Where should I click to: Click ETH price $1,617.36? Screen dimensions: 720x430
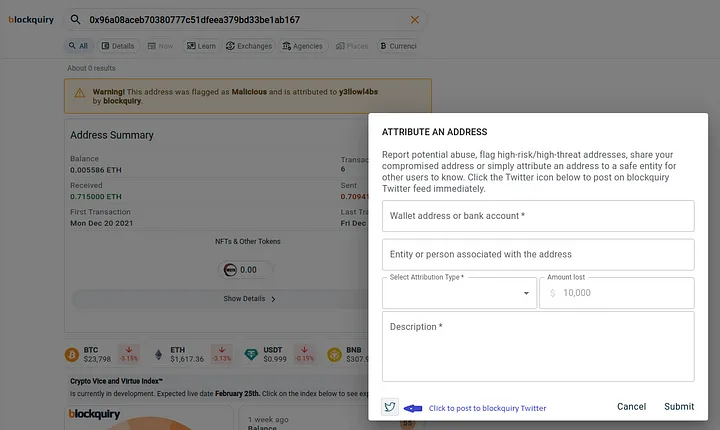[x=187, y=359]
